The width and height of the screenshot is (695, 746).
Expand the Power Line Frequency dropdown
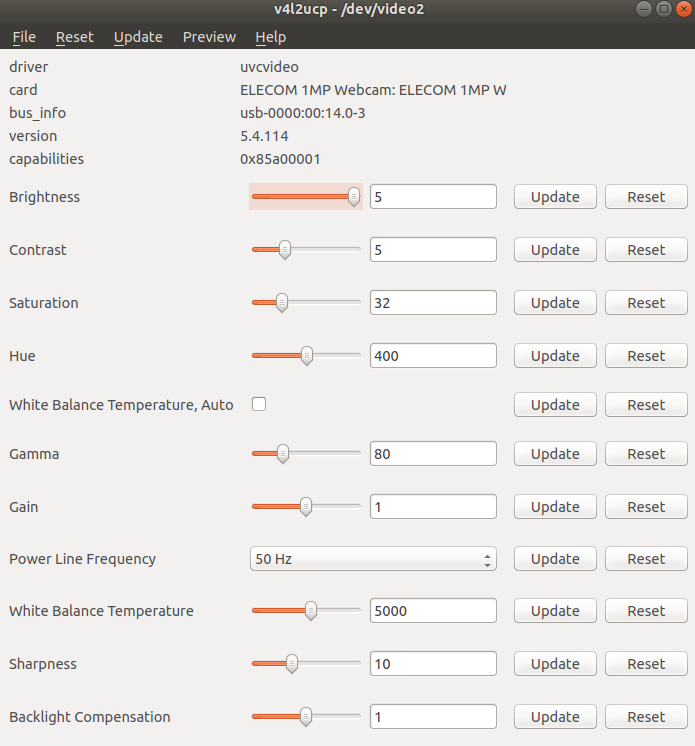(373, 559)
